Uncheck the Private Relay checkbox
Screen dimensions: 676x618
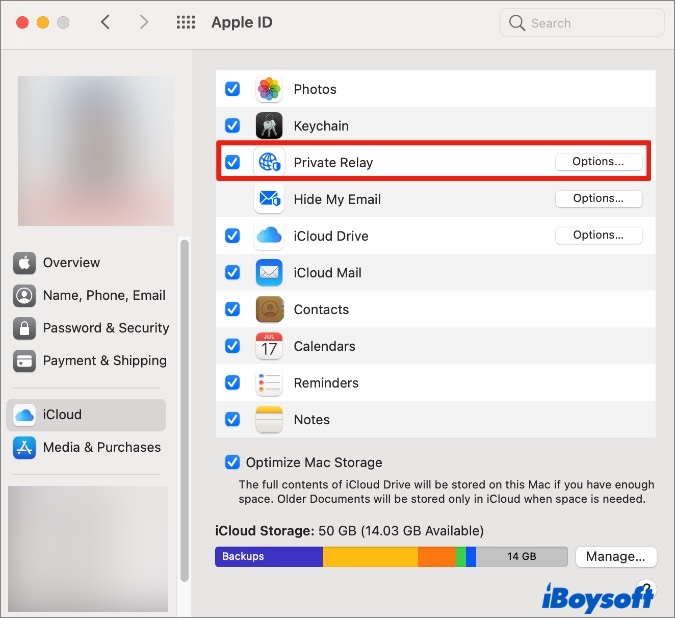233,162
